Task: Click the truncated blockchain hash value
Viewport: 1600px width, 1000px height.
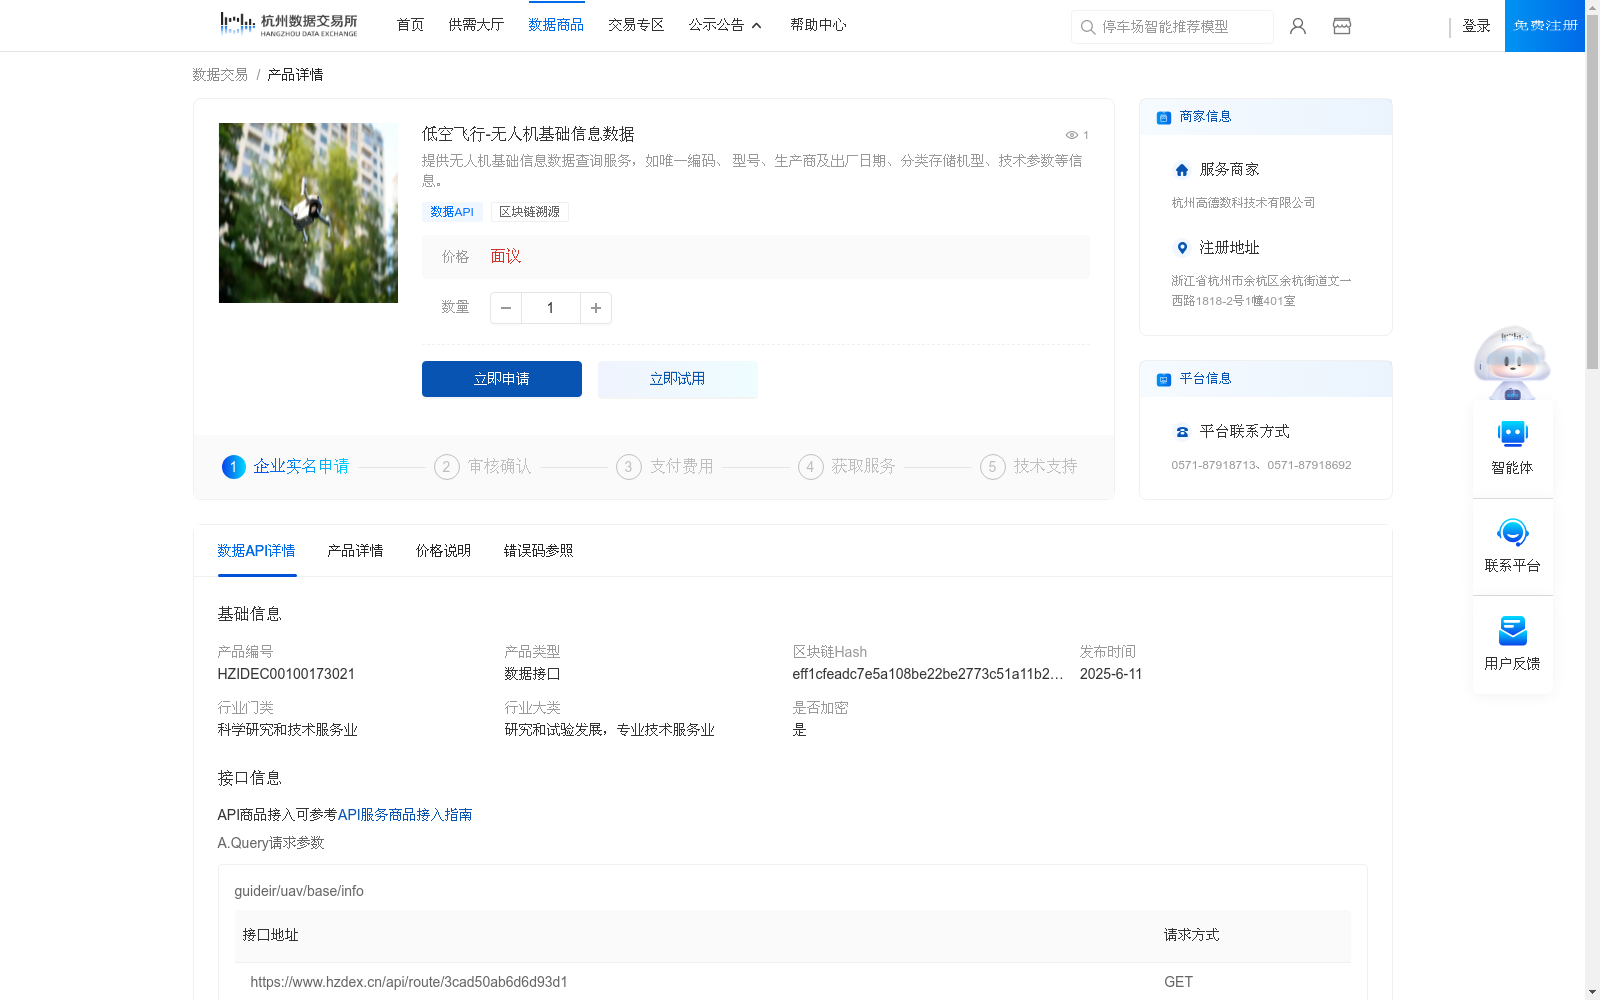Action: pos(928,674)
